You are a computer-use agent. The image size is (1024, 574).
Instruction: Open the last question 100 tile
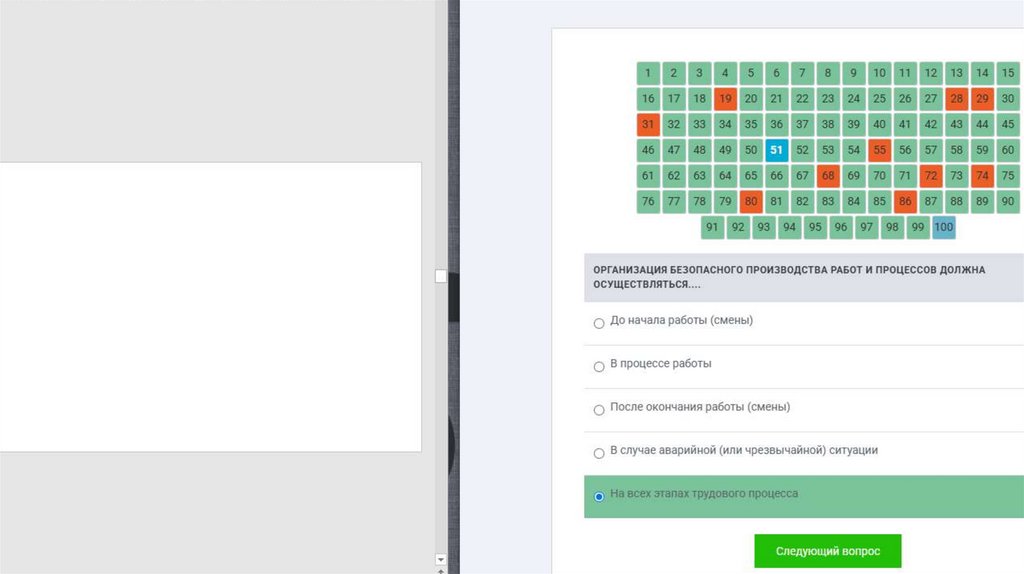point(943,227)
